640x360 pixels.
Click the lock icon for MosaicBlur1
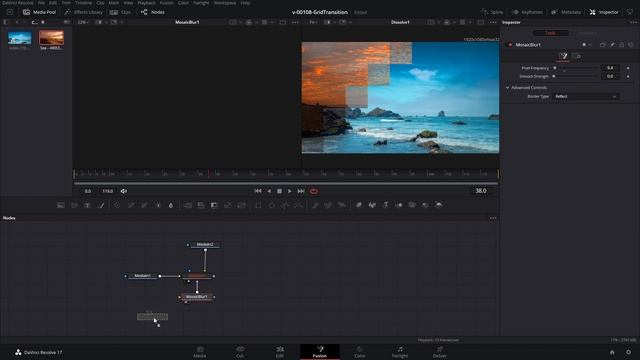[x=622, y=44]
